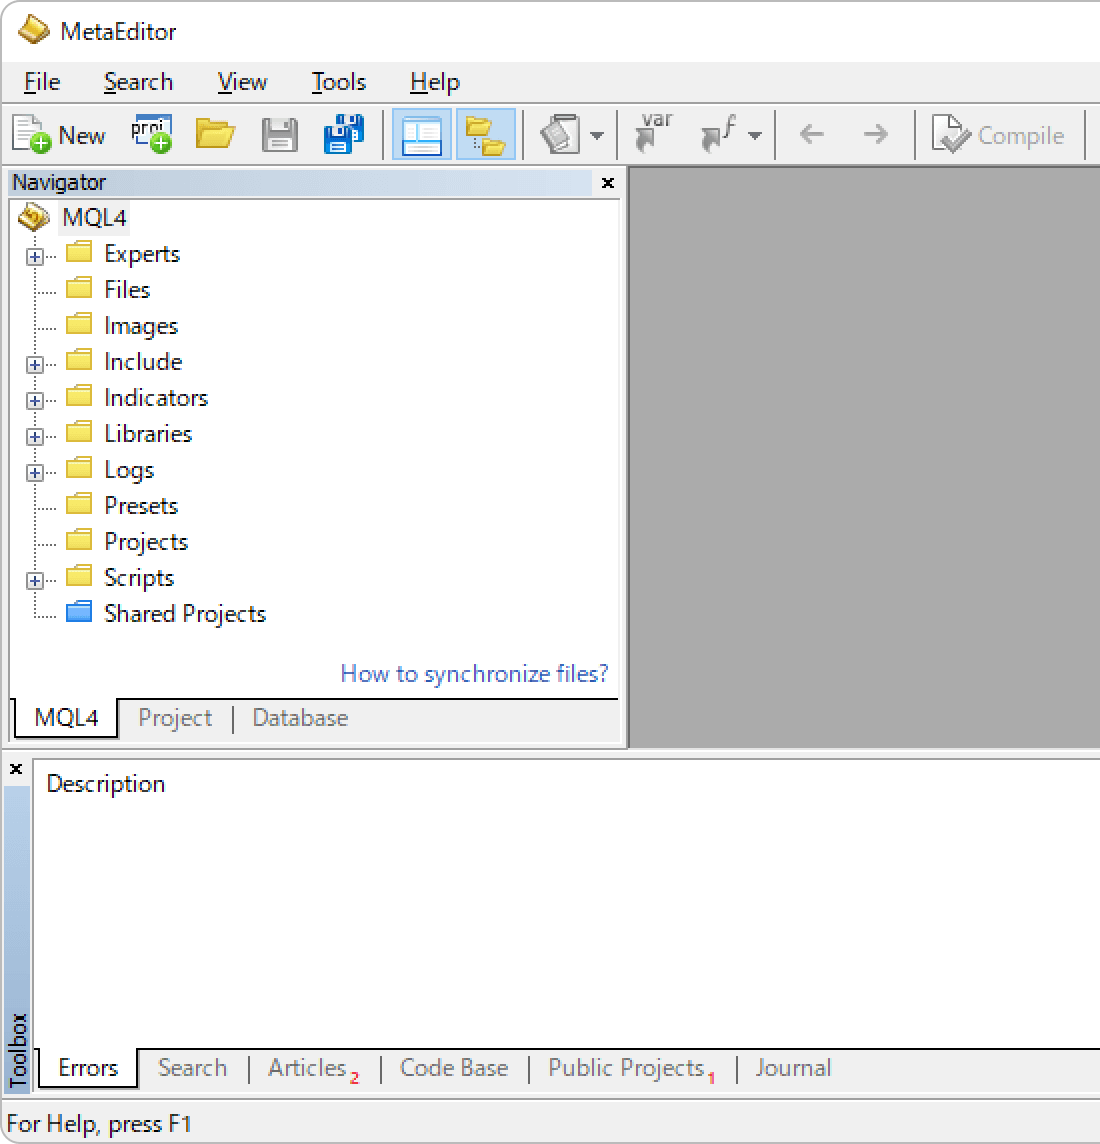Select the Libraries folder label

point(148,433)
